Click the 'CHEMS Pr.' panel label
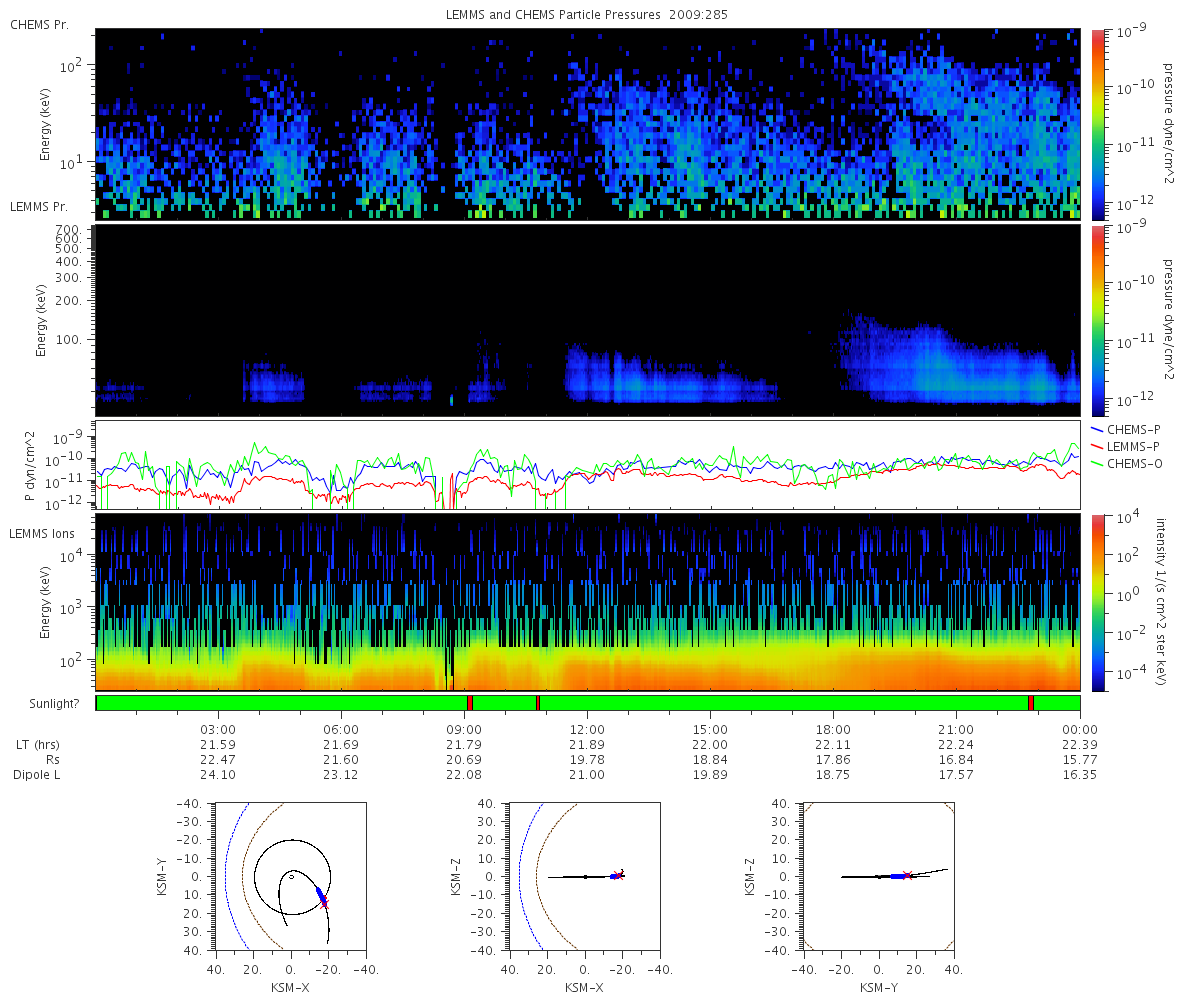This screenshot has width=1200, height=1000. (x=39, y=25)
